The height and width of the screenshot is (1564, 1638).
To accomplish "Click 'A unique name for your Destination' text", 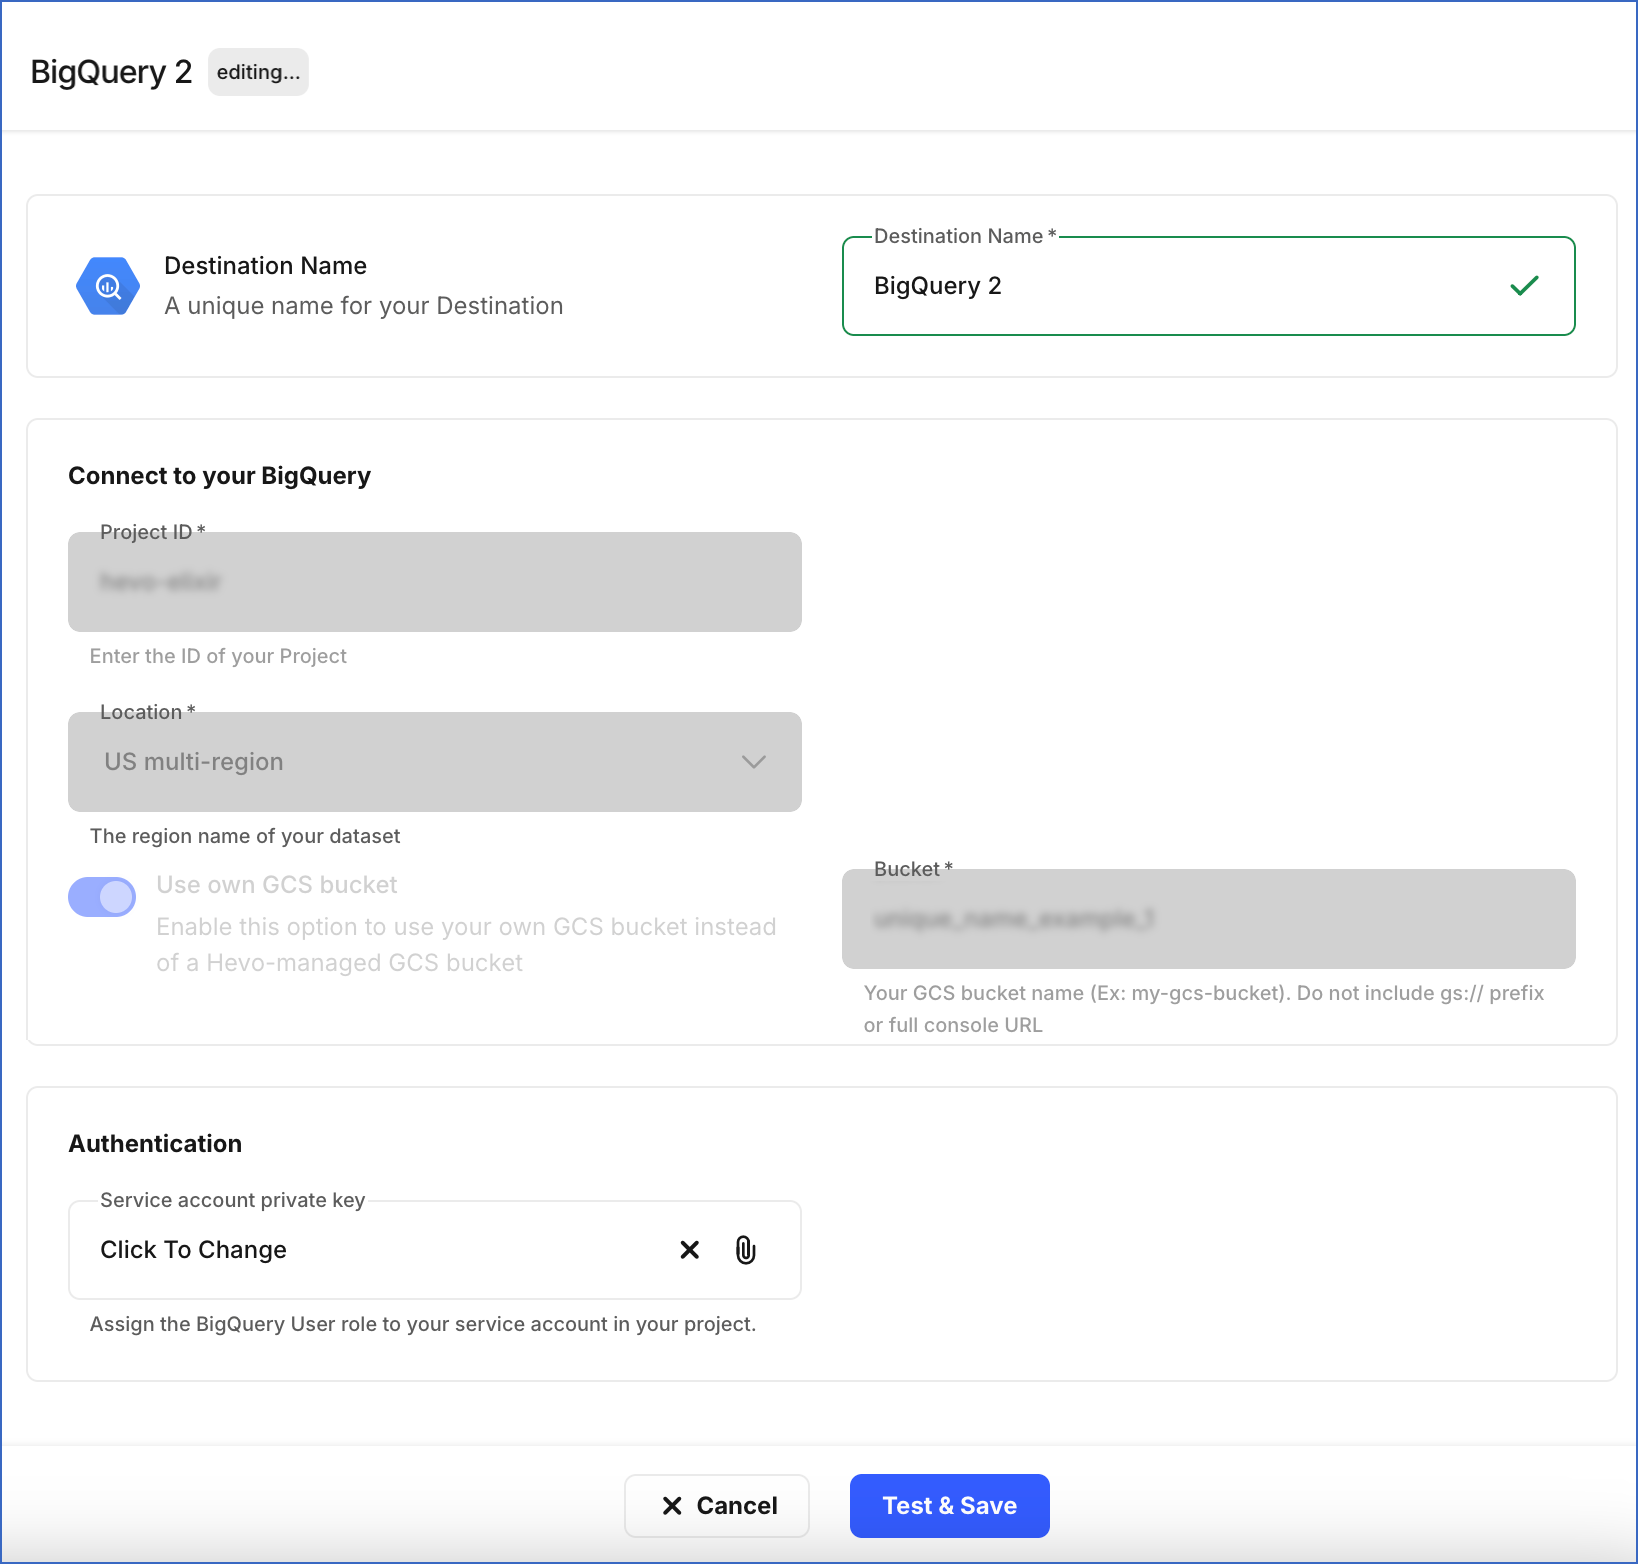I will point(364,306).
